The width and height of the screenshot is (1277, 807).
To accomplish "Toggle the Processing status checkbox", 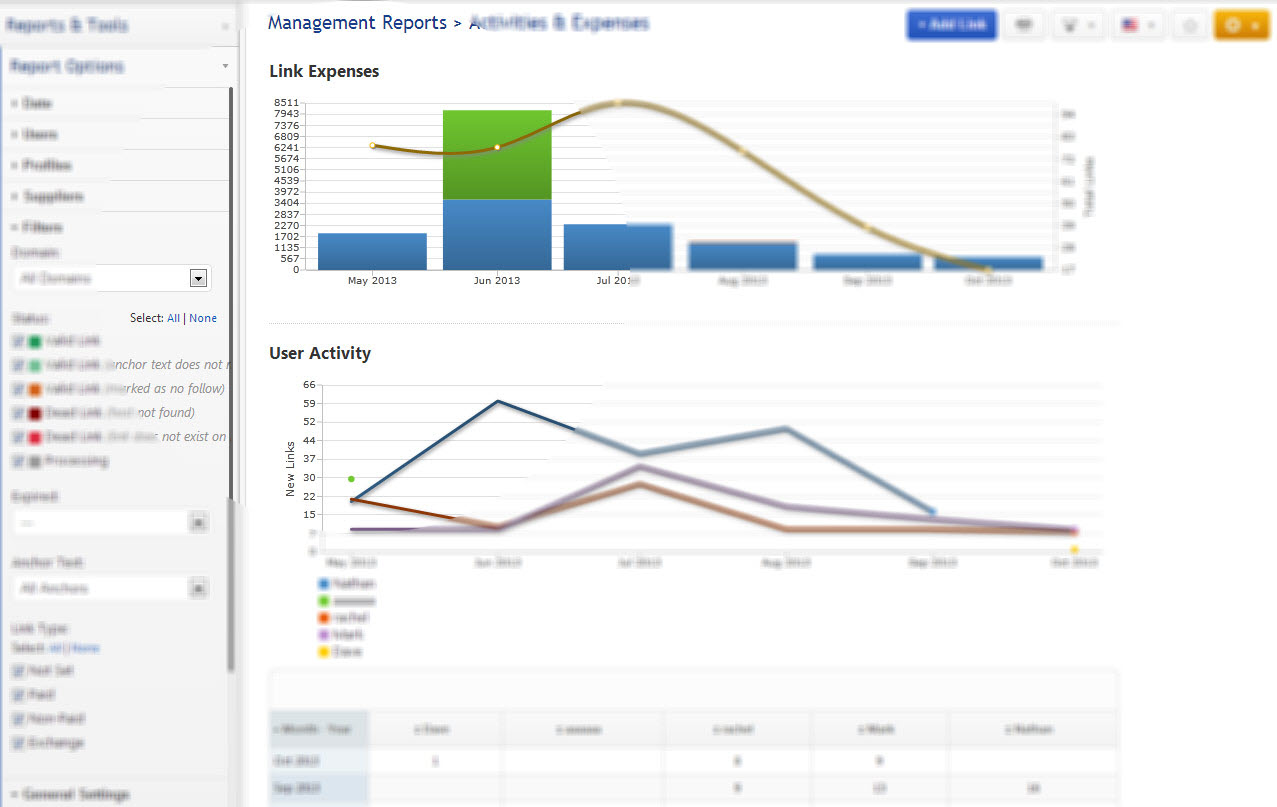I will [18, 461].
